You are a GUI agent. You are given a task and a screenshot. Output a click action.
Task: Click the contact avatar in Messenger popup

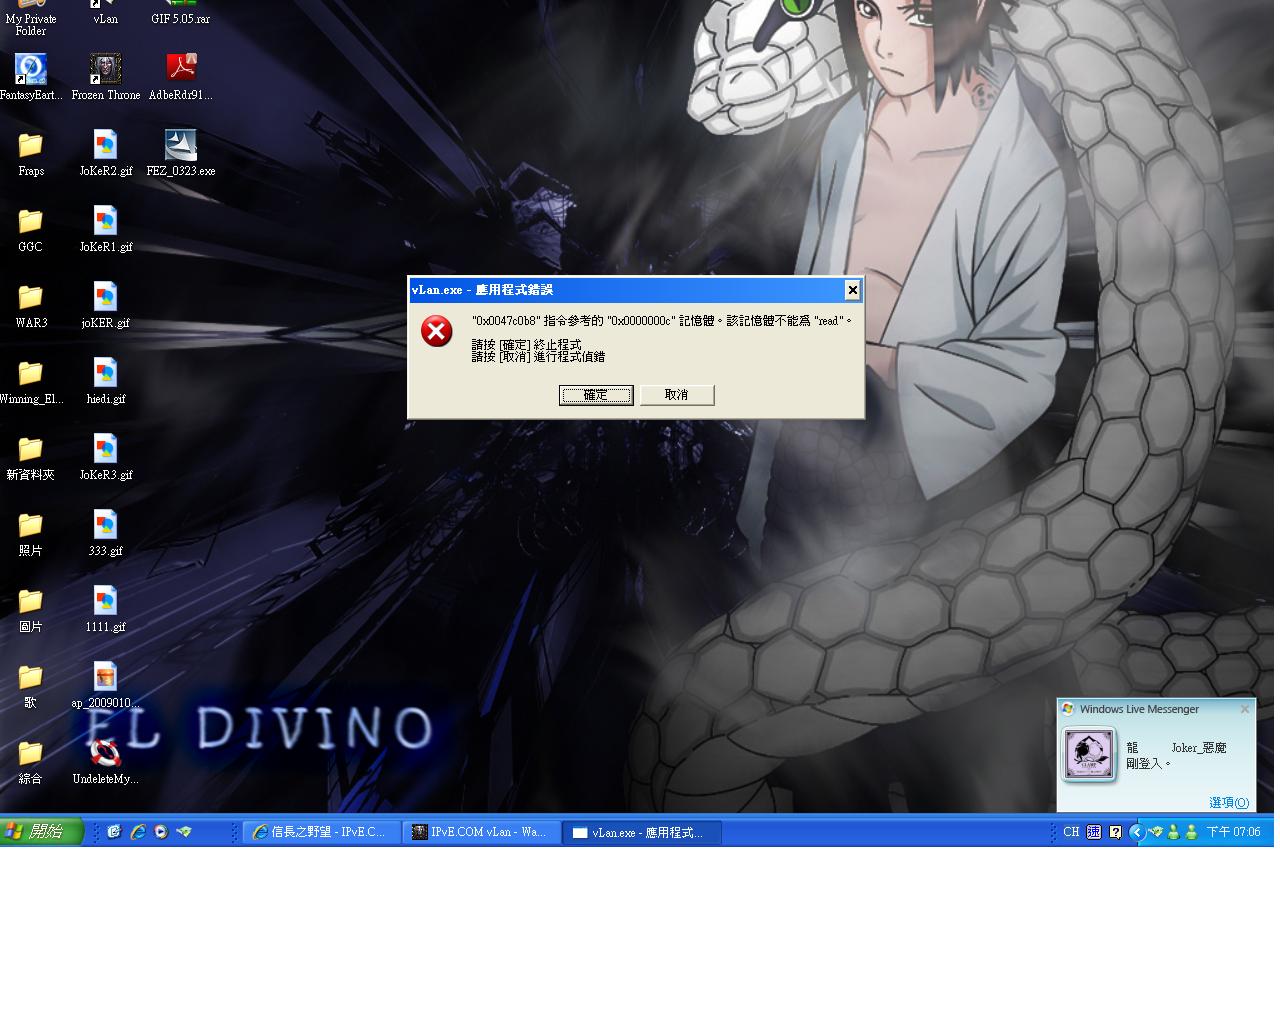pos(1089,754)
